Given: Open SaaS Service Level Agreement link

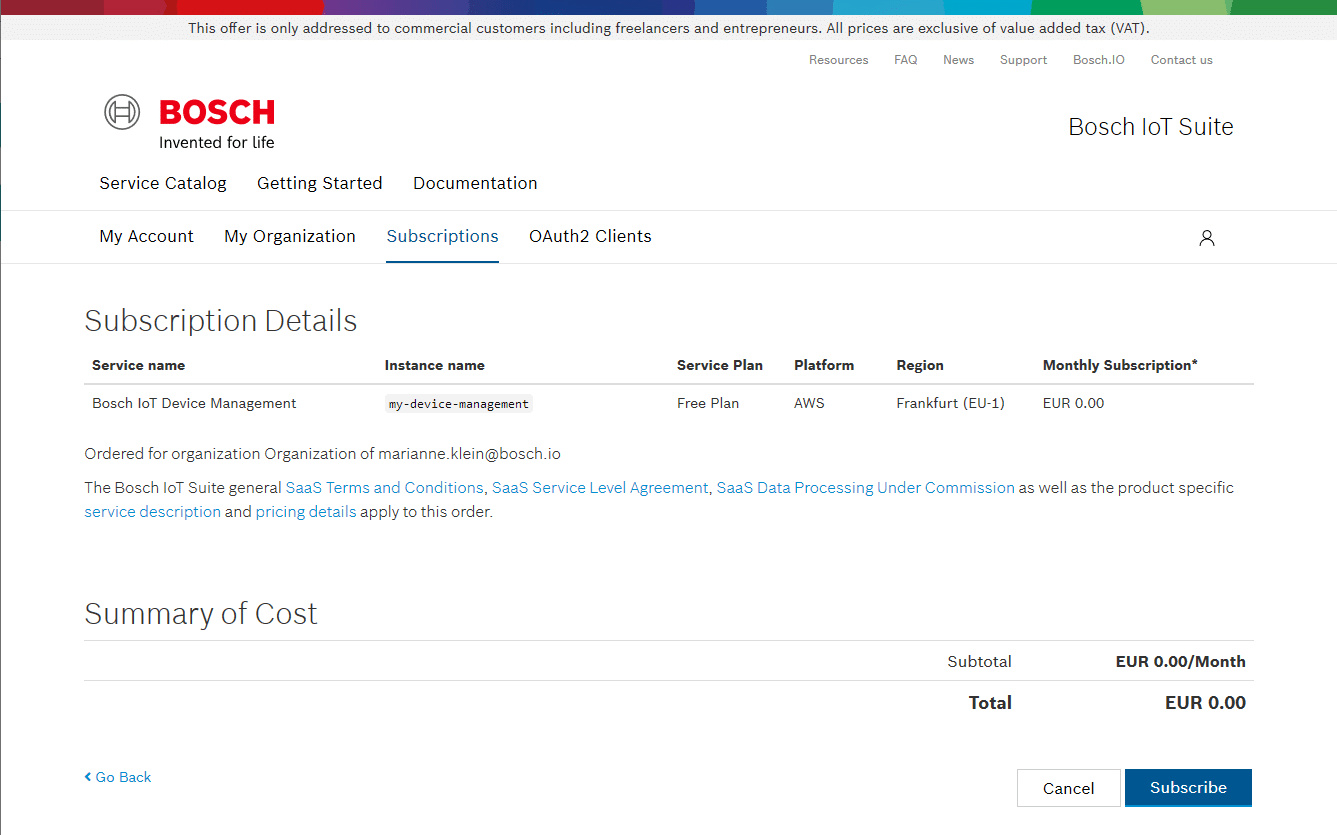Looking at the screenshot, I should click(600, 488).
